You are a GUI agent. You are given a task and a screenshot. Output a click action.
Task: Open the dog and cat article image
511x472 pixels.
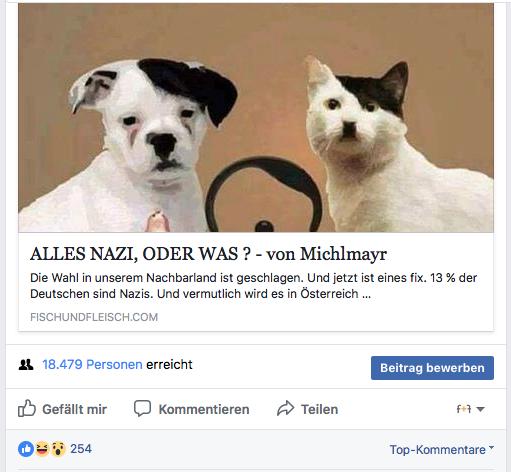pos(256,118)
